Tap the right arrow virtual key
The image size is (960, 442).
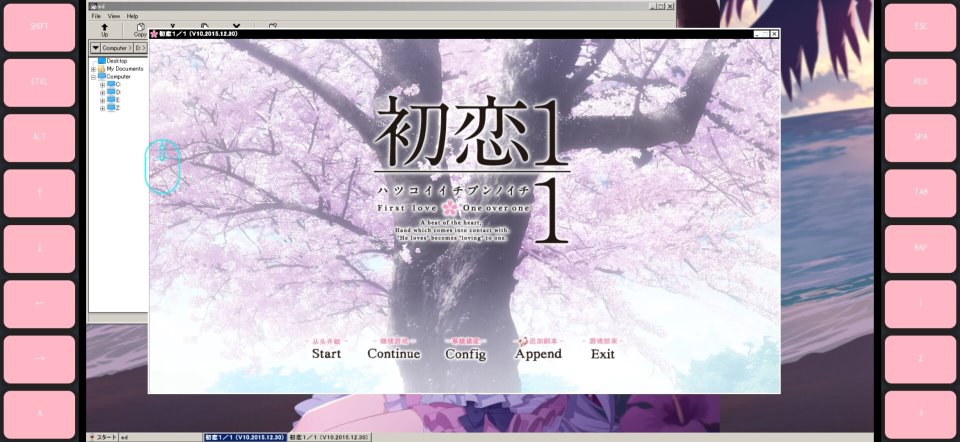point(39,359)
